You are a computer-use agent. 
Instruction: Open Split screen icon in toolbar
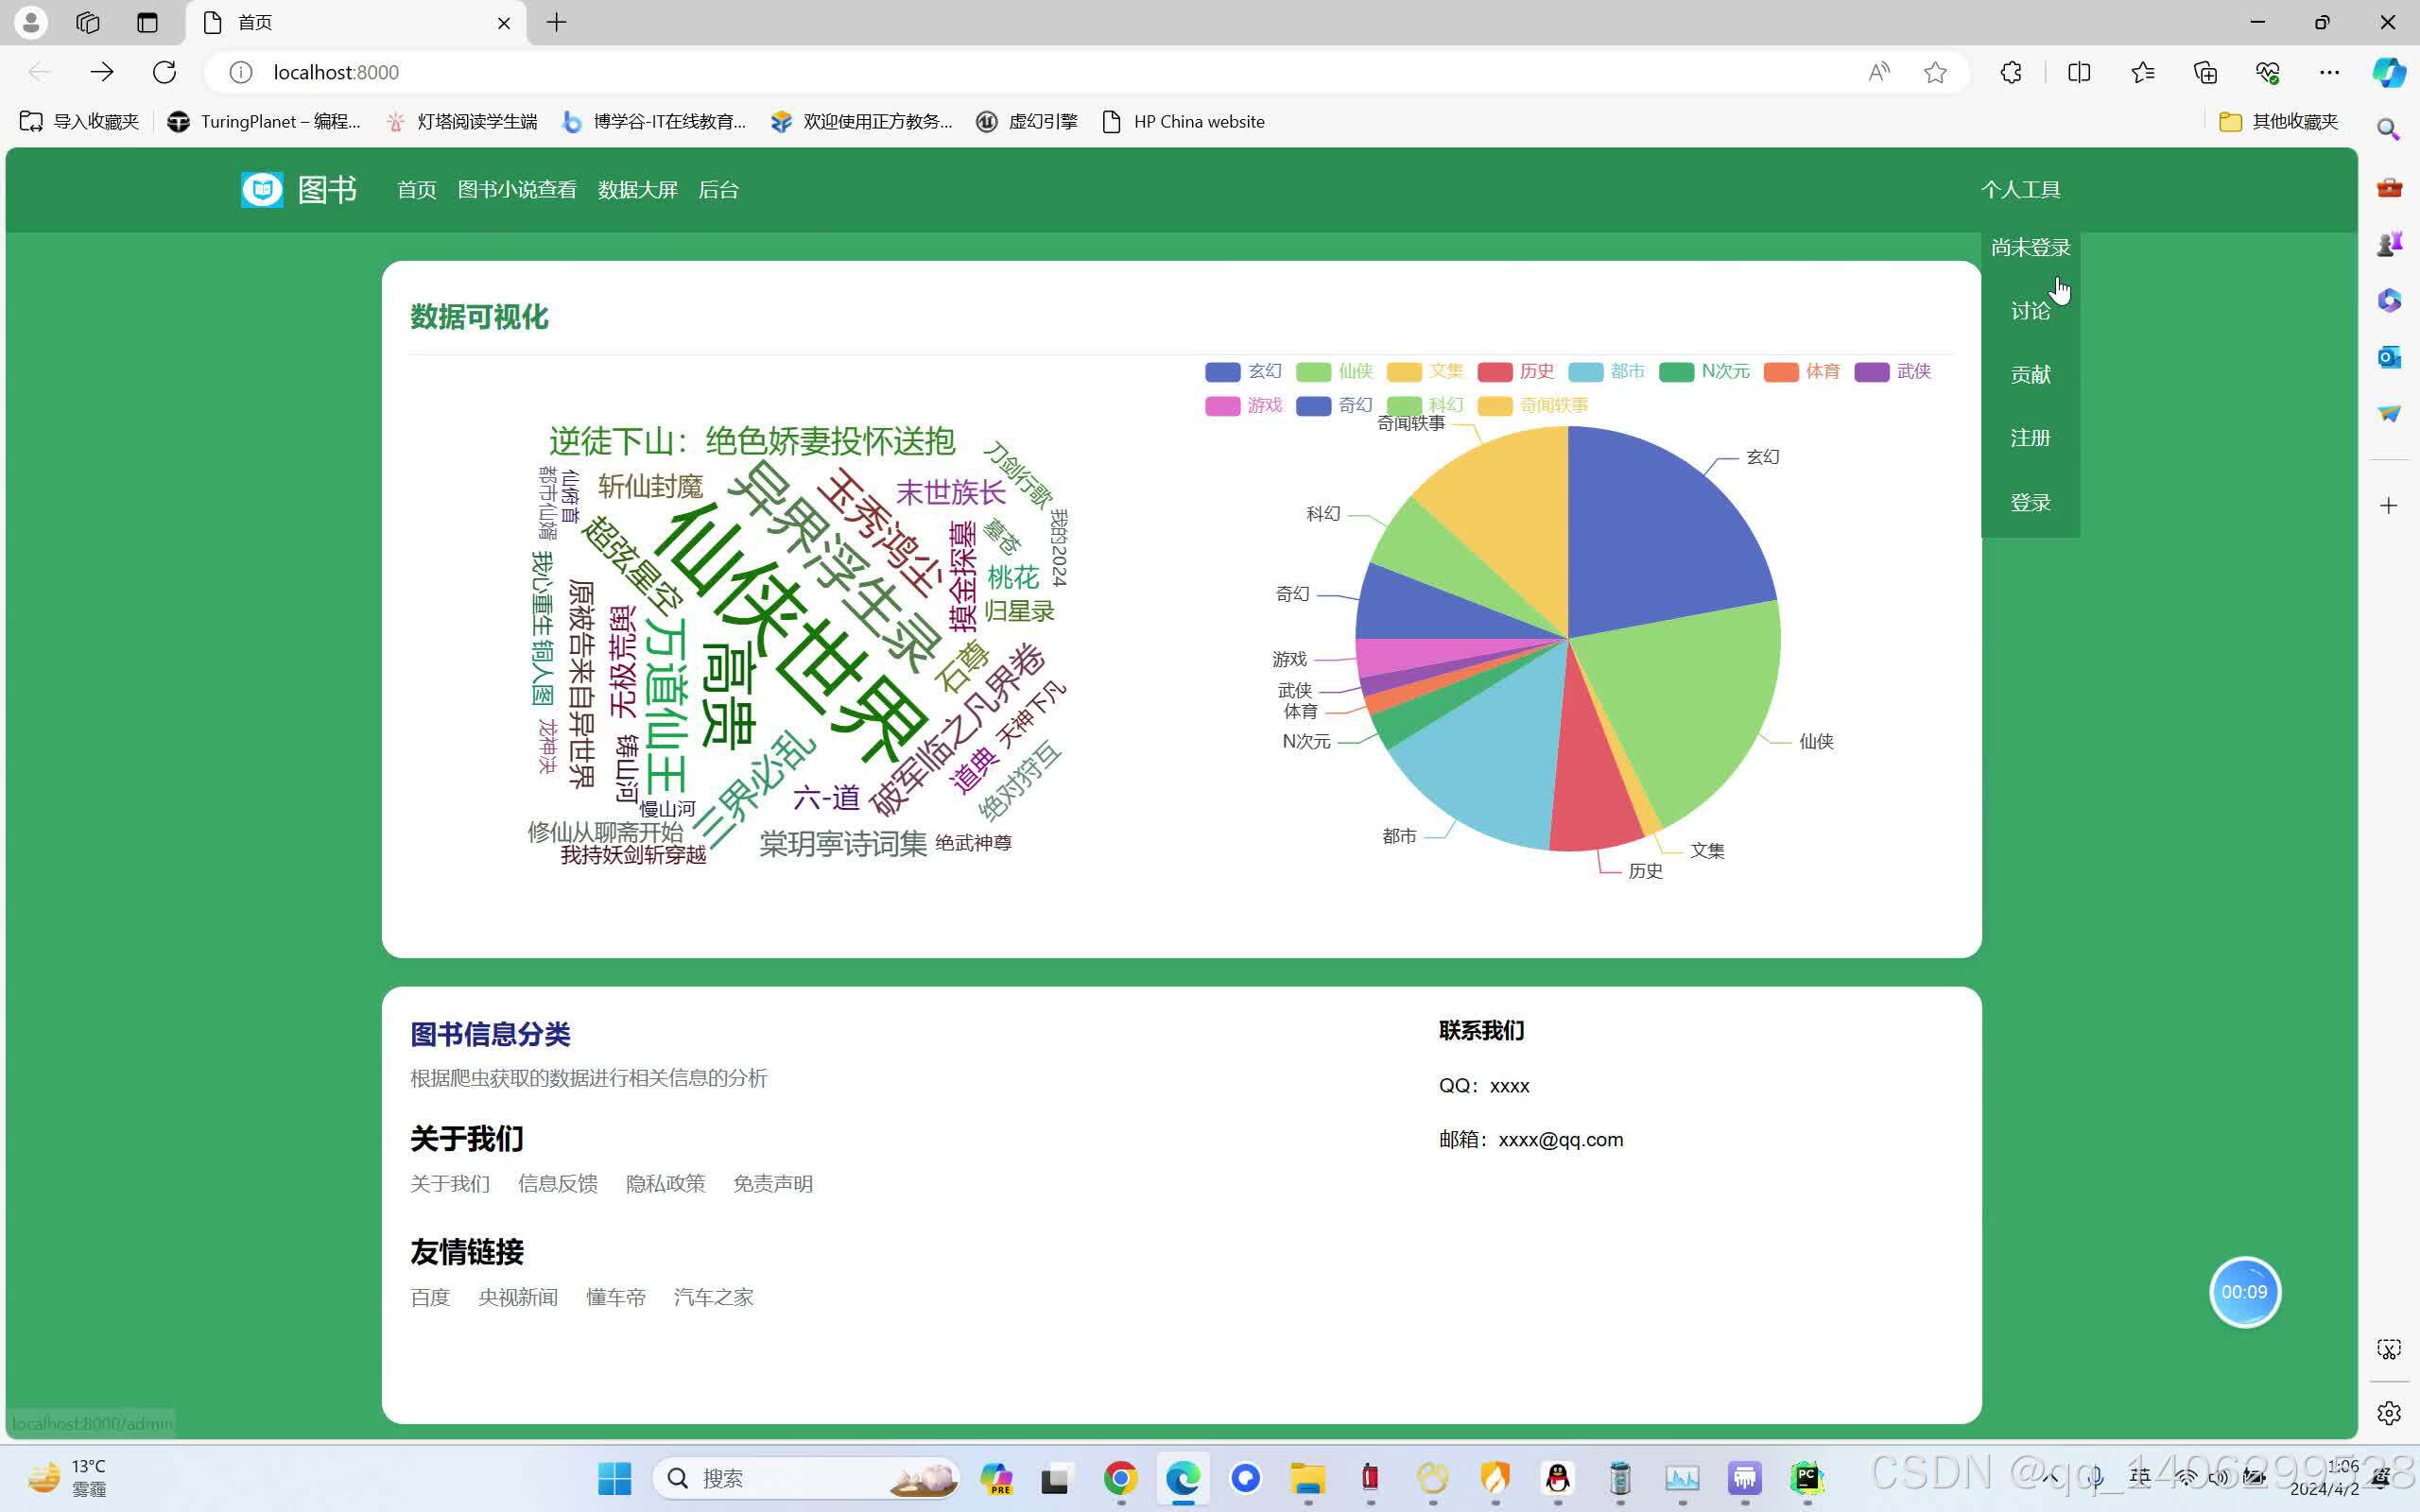2079,72
